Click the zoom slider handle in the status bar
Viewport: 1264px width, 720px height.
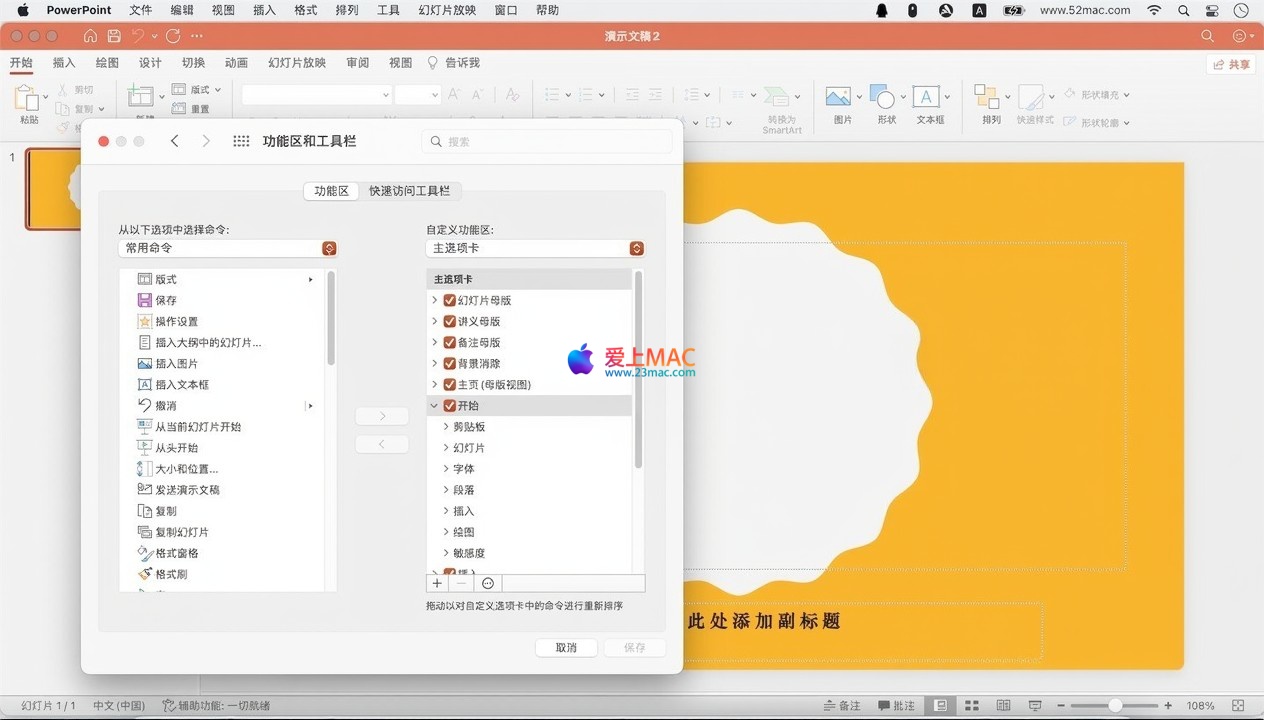[1115, 706]
